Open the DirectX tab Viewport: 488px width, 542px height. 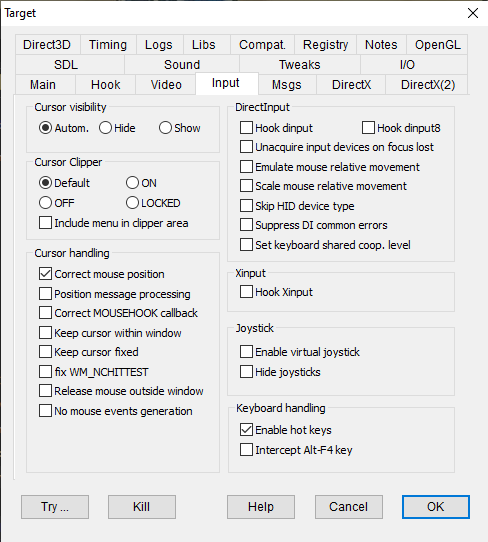coord(351,85)
